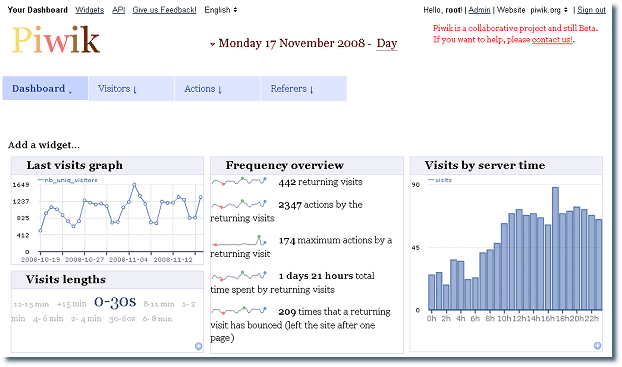622x367 pixels.
Task: Click the total time spent sparkline
Action: (x=240, y=275)
